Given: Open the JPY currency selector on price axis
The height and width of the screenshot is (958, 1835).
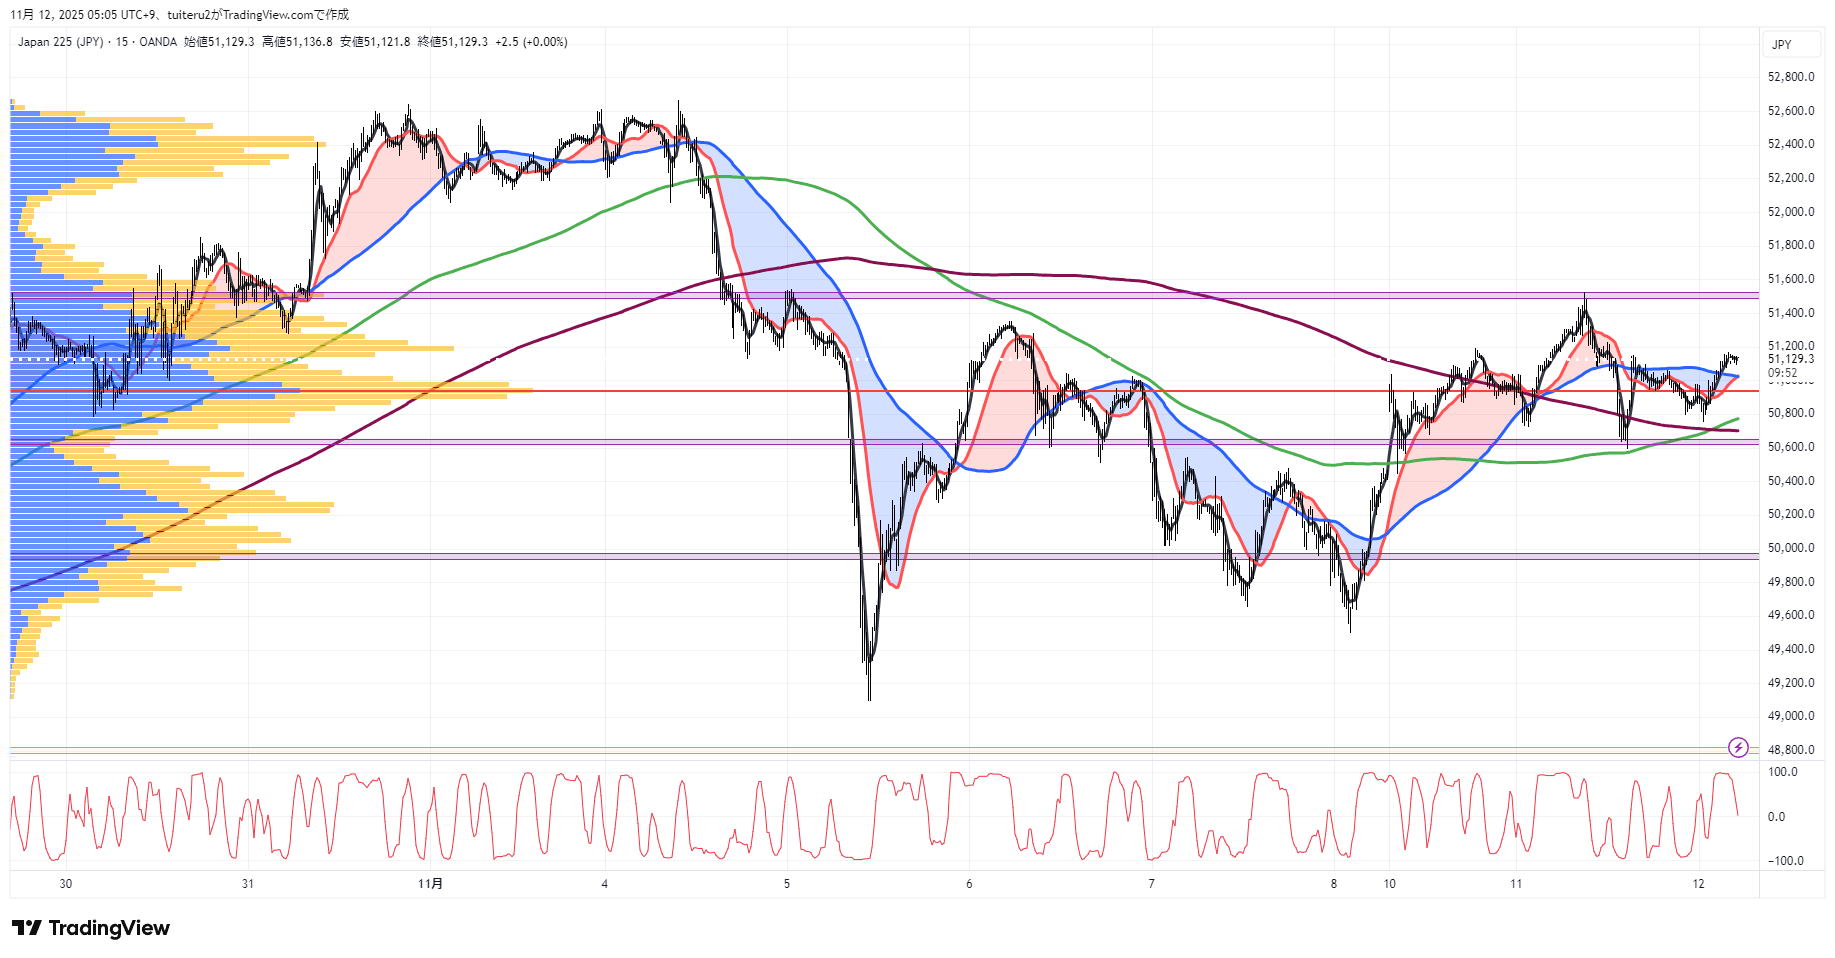Looking at the screenshot, I should click(1782, 44).
